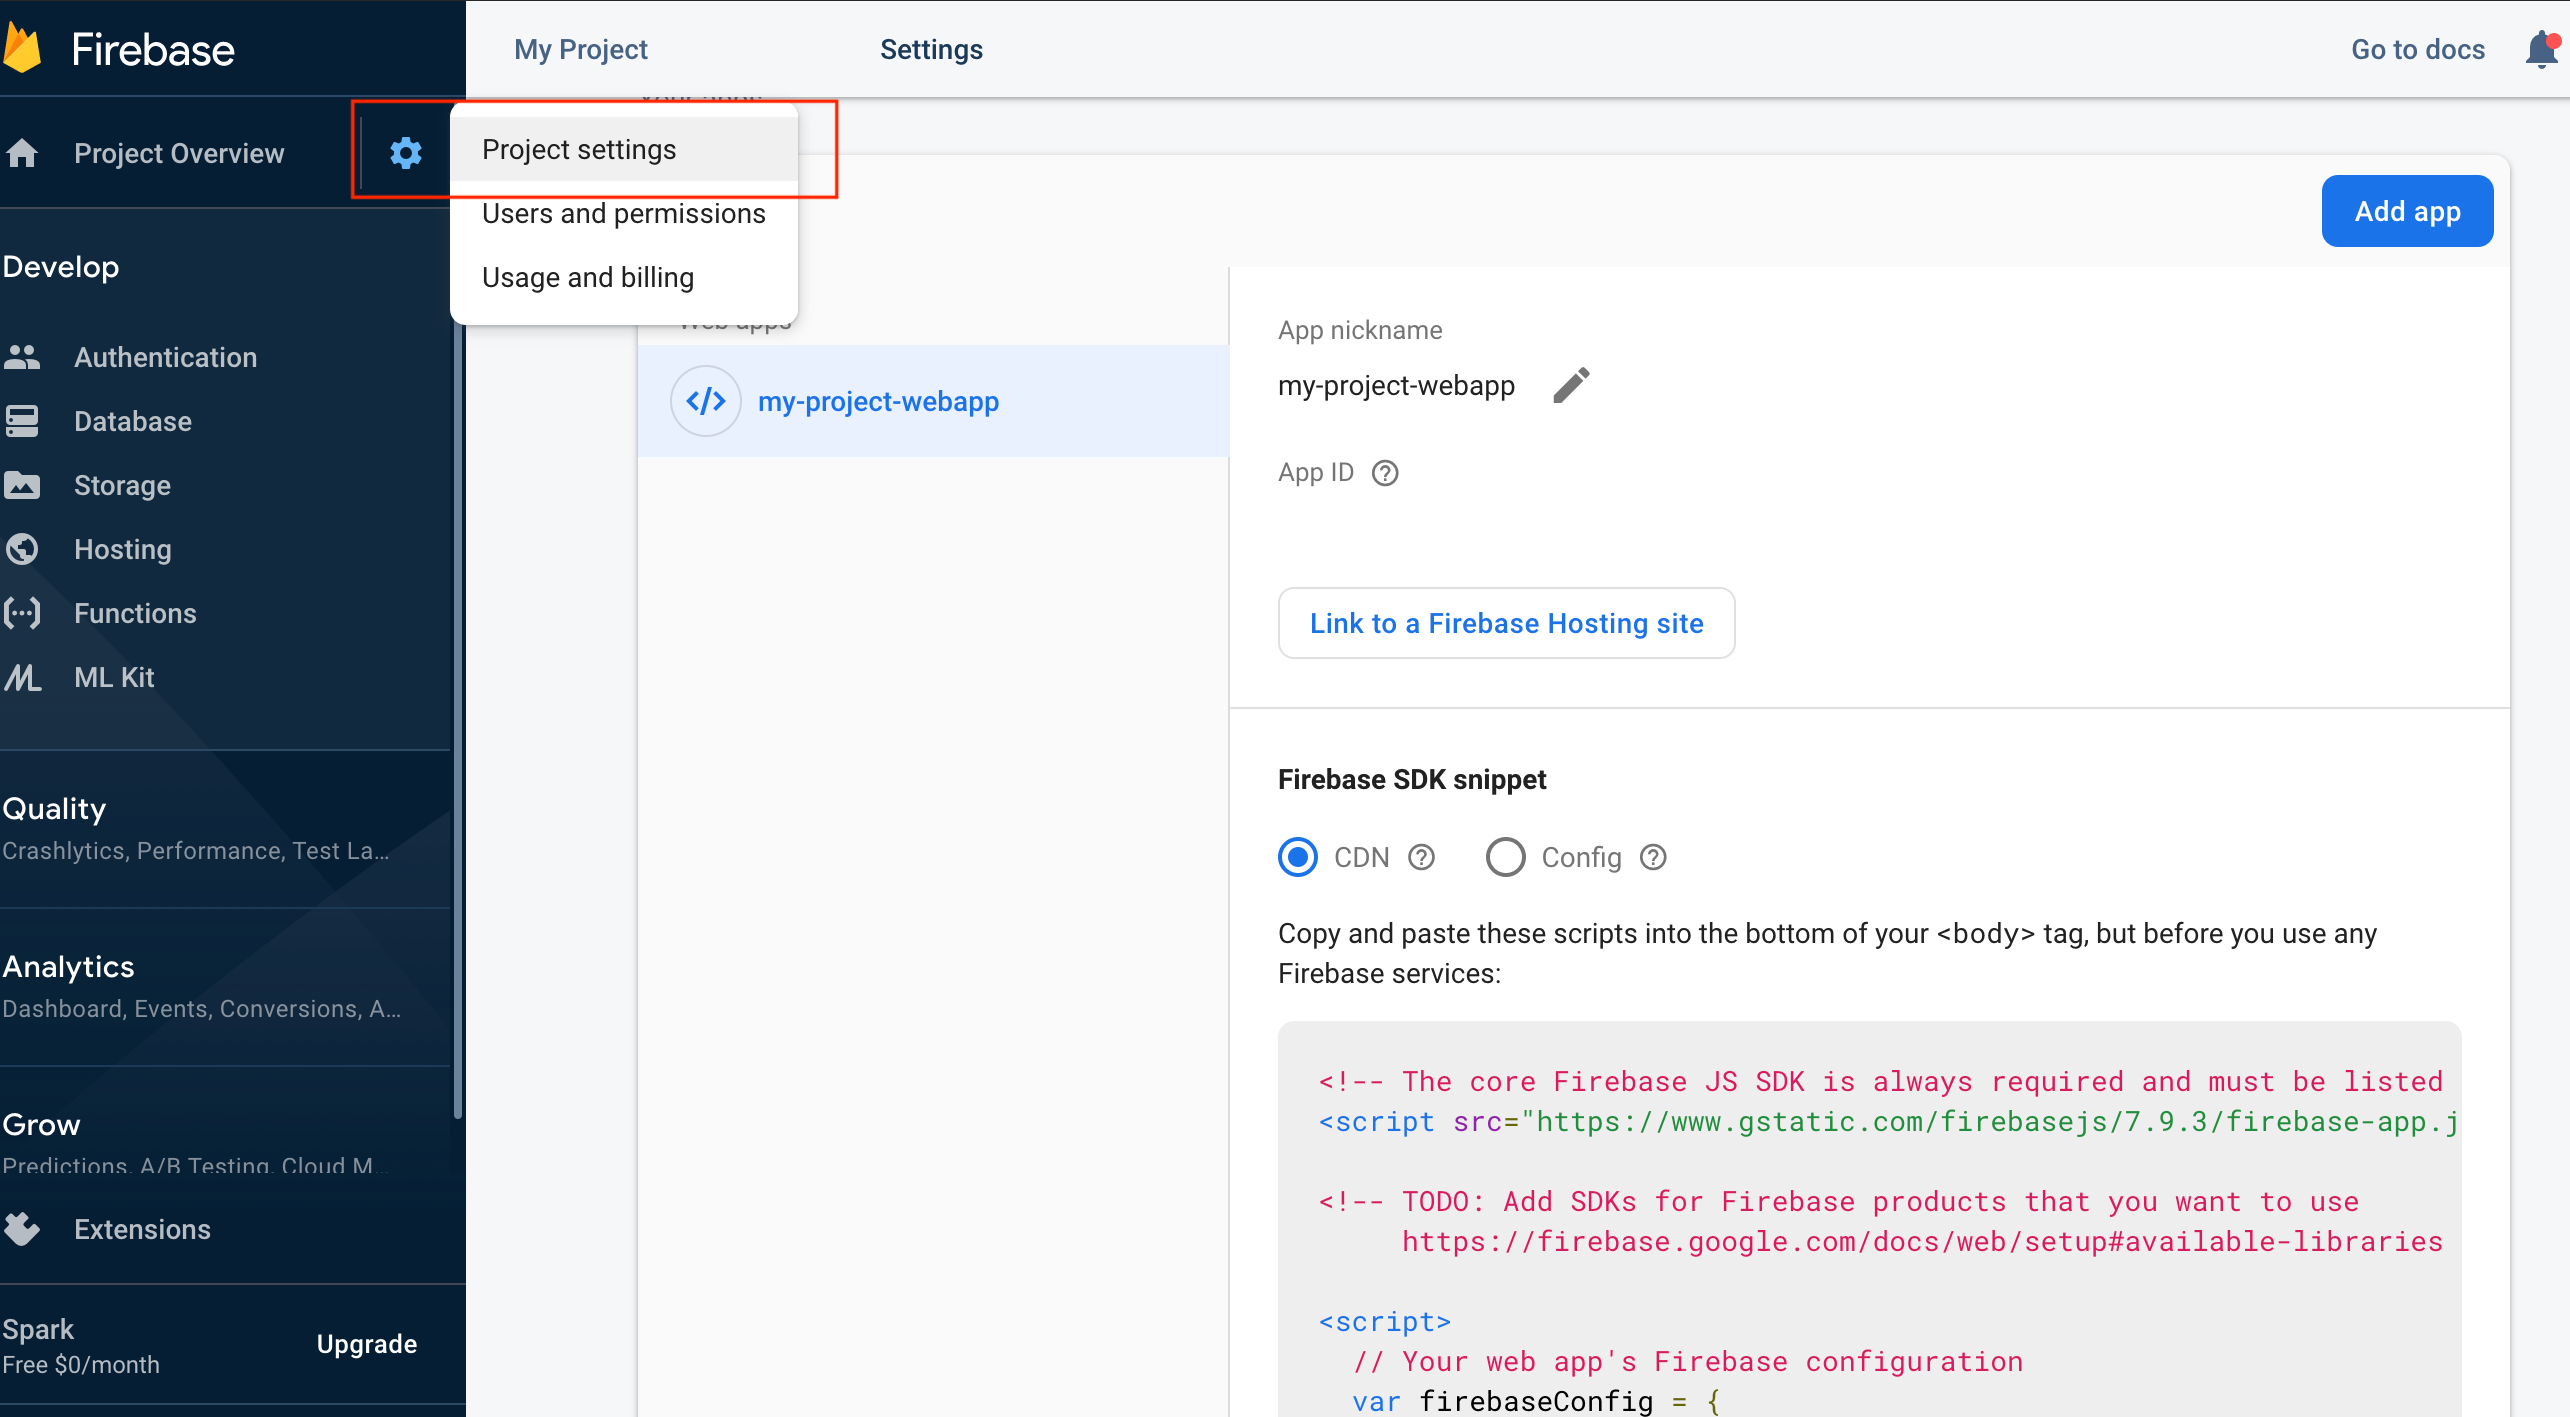Collapse the Develop section header
Image resolution: width=2570 pixels, height=1417 pixels.
[61, 267]
